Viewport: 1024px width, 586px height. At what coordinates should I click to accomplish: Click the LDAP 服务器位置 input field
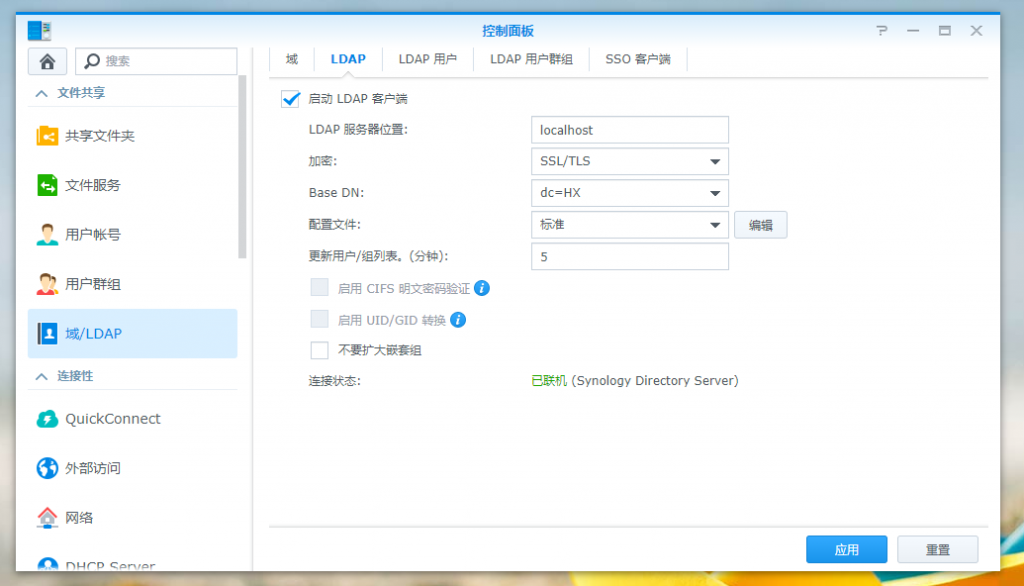point(629,130)
